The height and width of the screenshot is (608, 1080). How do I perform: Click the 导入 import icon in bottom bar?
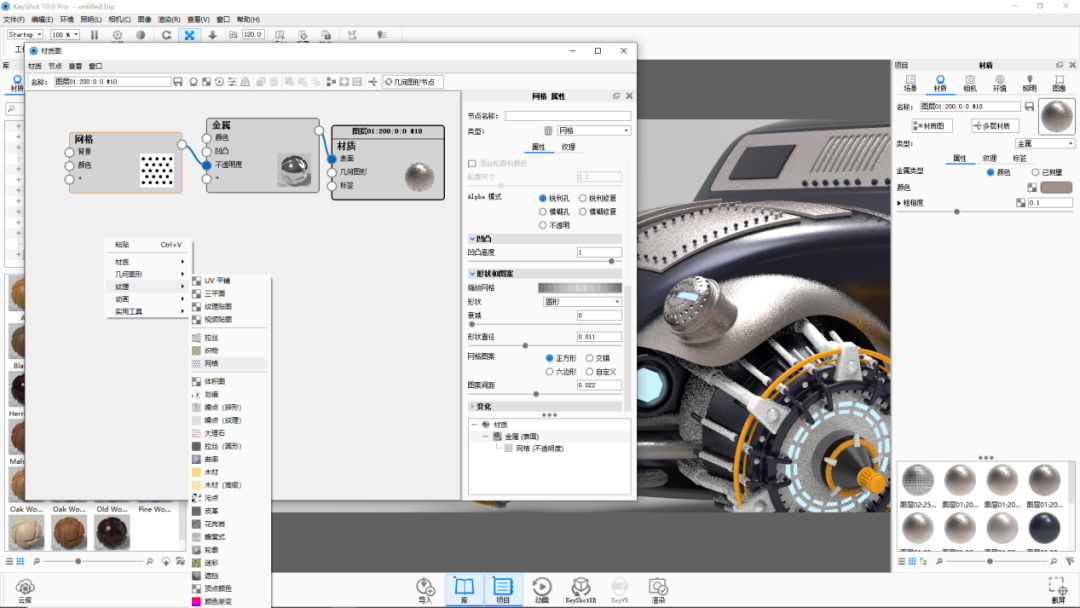coord(425,590)
